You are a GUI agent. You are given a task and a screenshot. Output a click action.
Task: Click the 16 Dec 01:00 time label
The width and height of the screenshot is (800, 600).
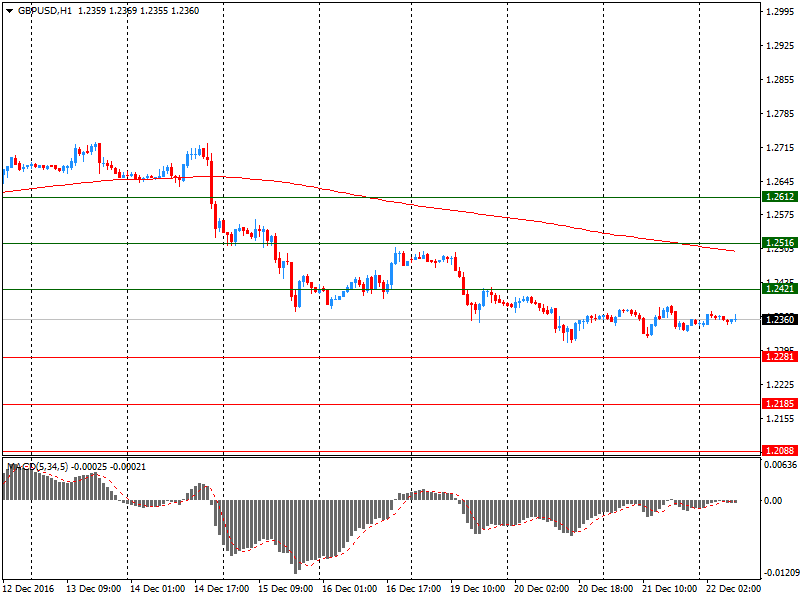pos(349,589)
